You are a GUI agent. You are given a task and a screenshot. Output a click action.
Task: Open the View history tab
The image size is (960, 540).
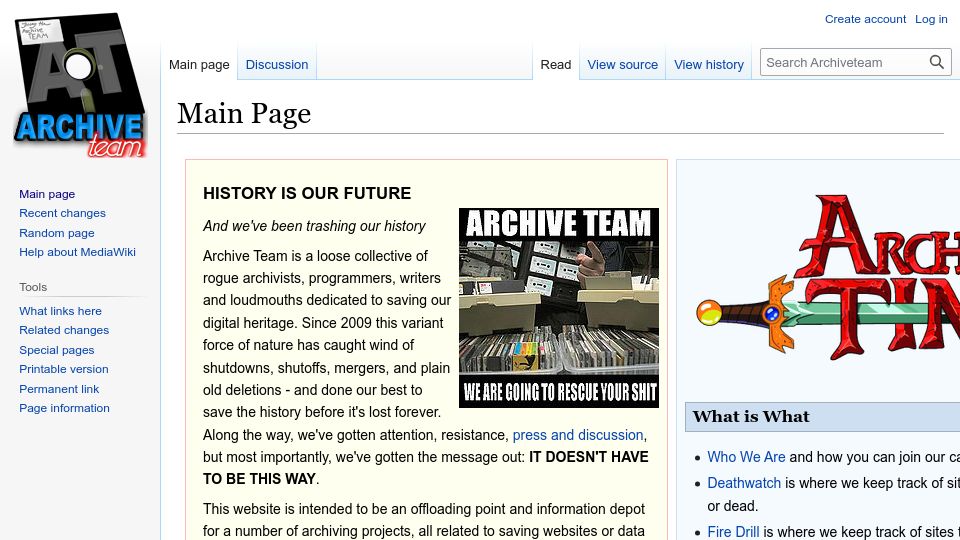coord(708,64)
